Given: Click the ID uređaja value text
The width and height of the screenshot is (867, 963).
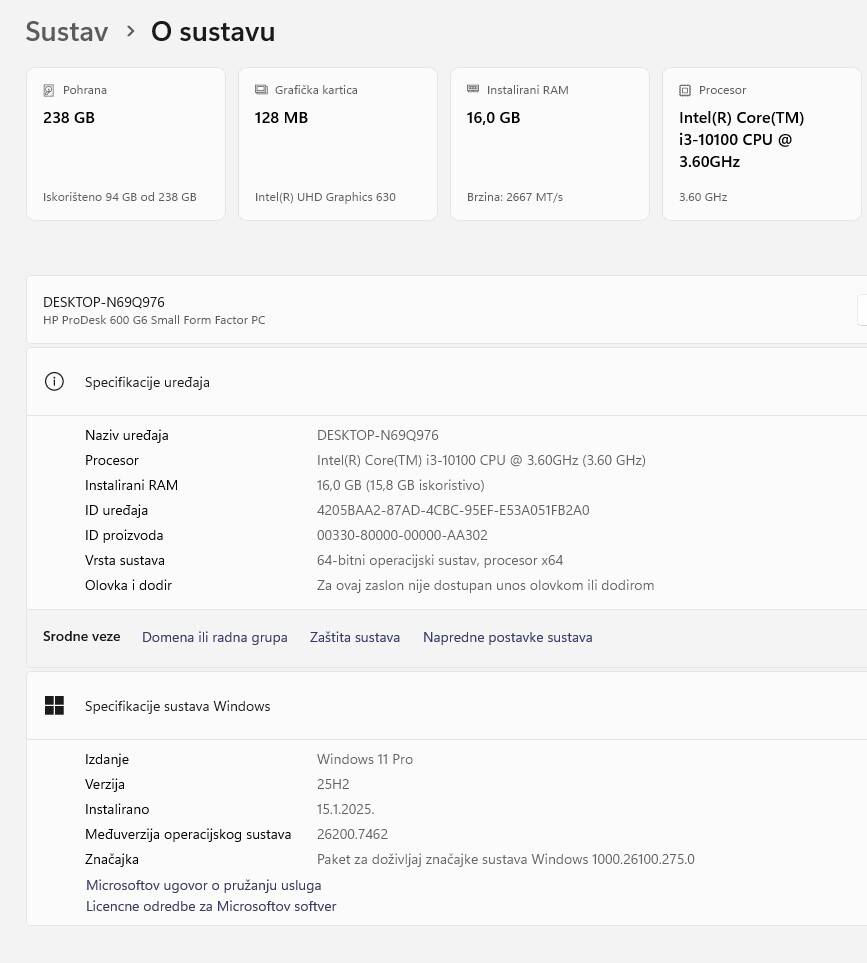Looking at the screenshot, I should pyautogui.click(x=452, y=510).
